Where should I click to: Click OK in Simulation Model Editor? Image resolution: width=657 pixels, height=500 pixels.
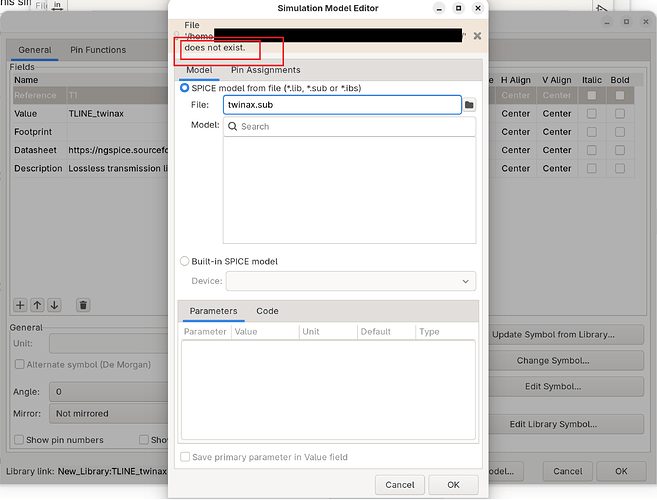[453, 484]
